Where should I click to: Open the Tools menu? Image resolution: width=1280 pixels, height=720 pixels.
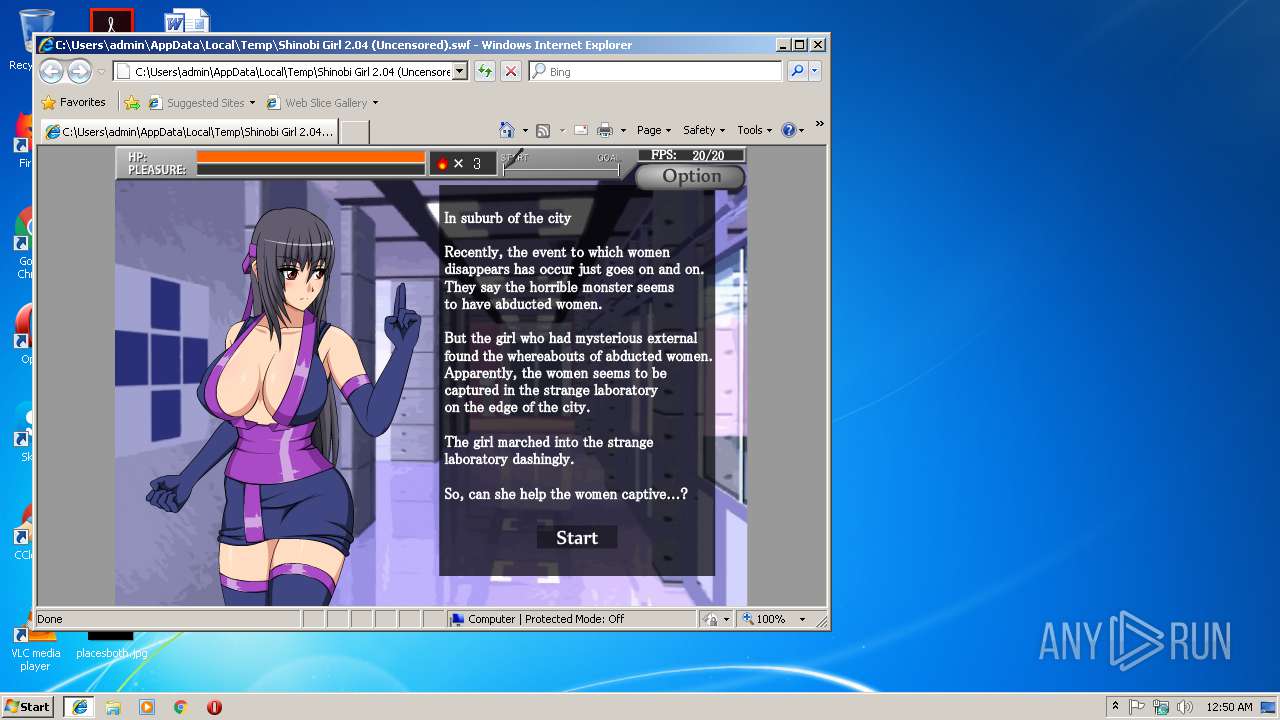pos(755,130)
